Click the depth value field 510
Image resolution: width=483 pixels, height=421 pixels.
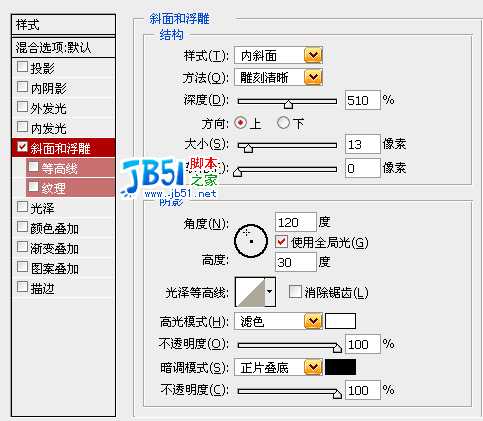click(x=363, y=100)
